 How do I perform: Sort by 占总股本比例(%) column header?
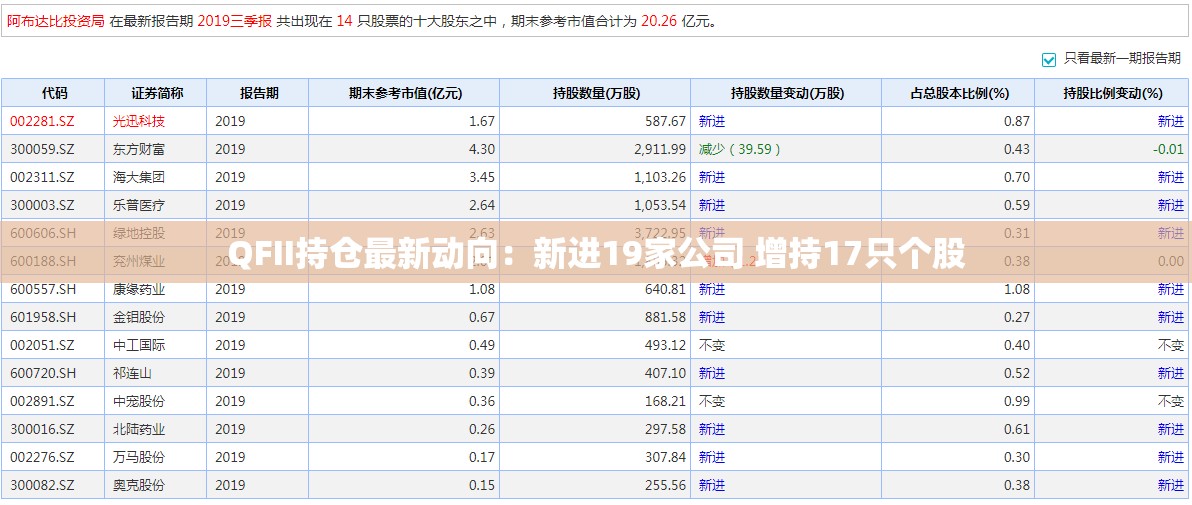coord(958,93)
